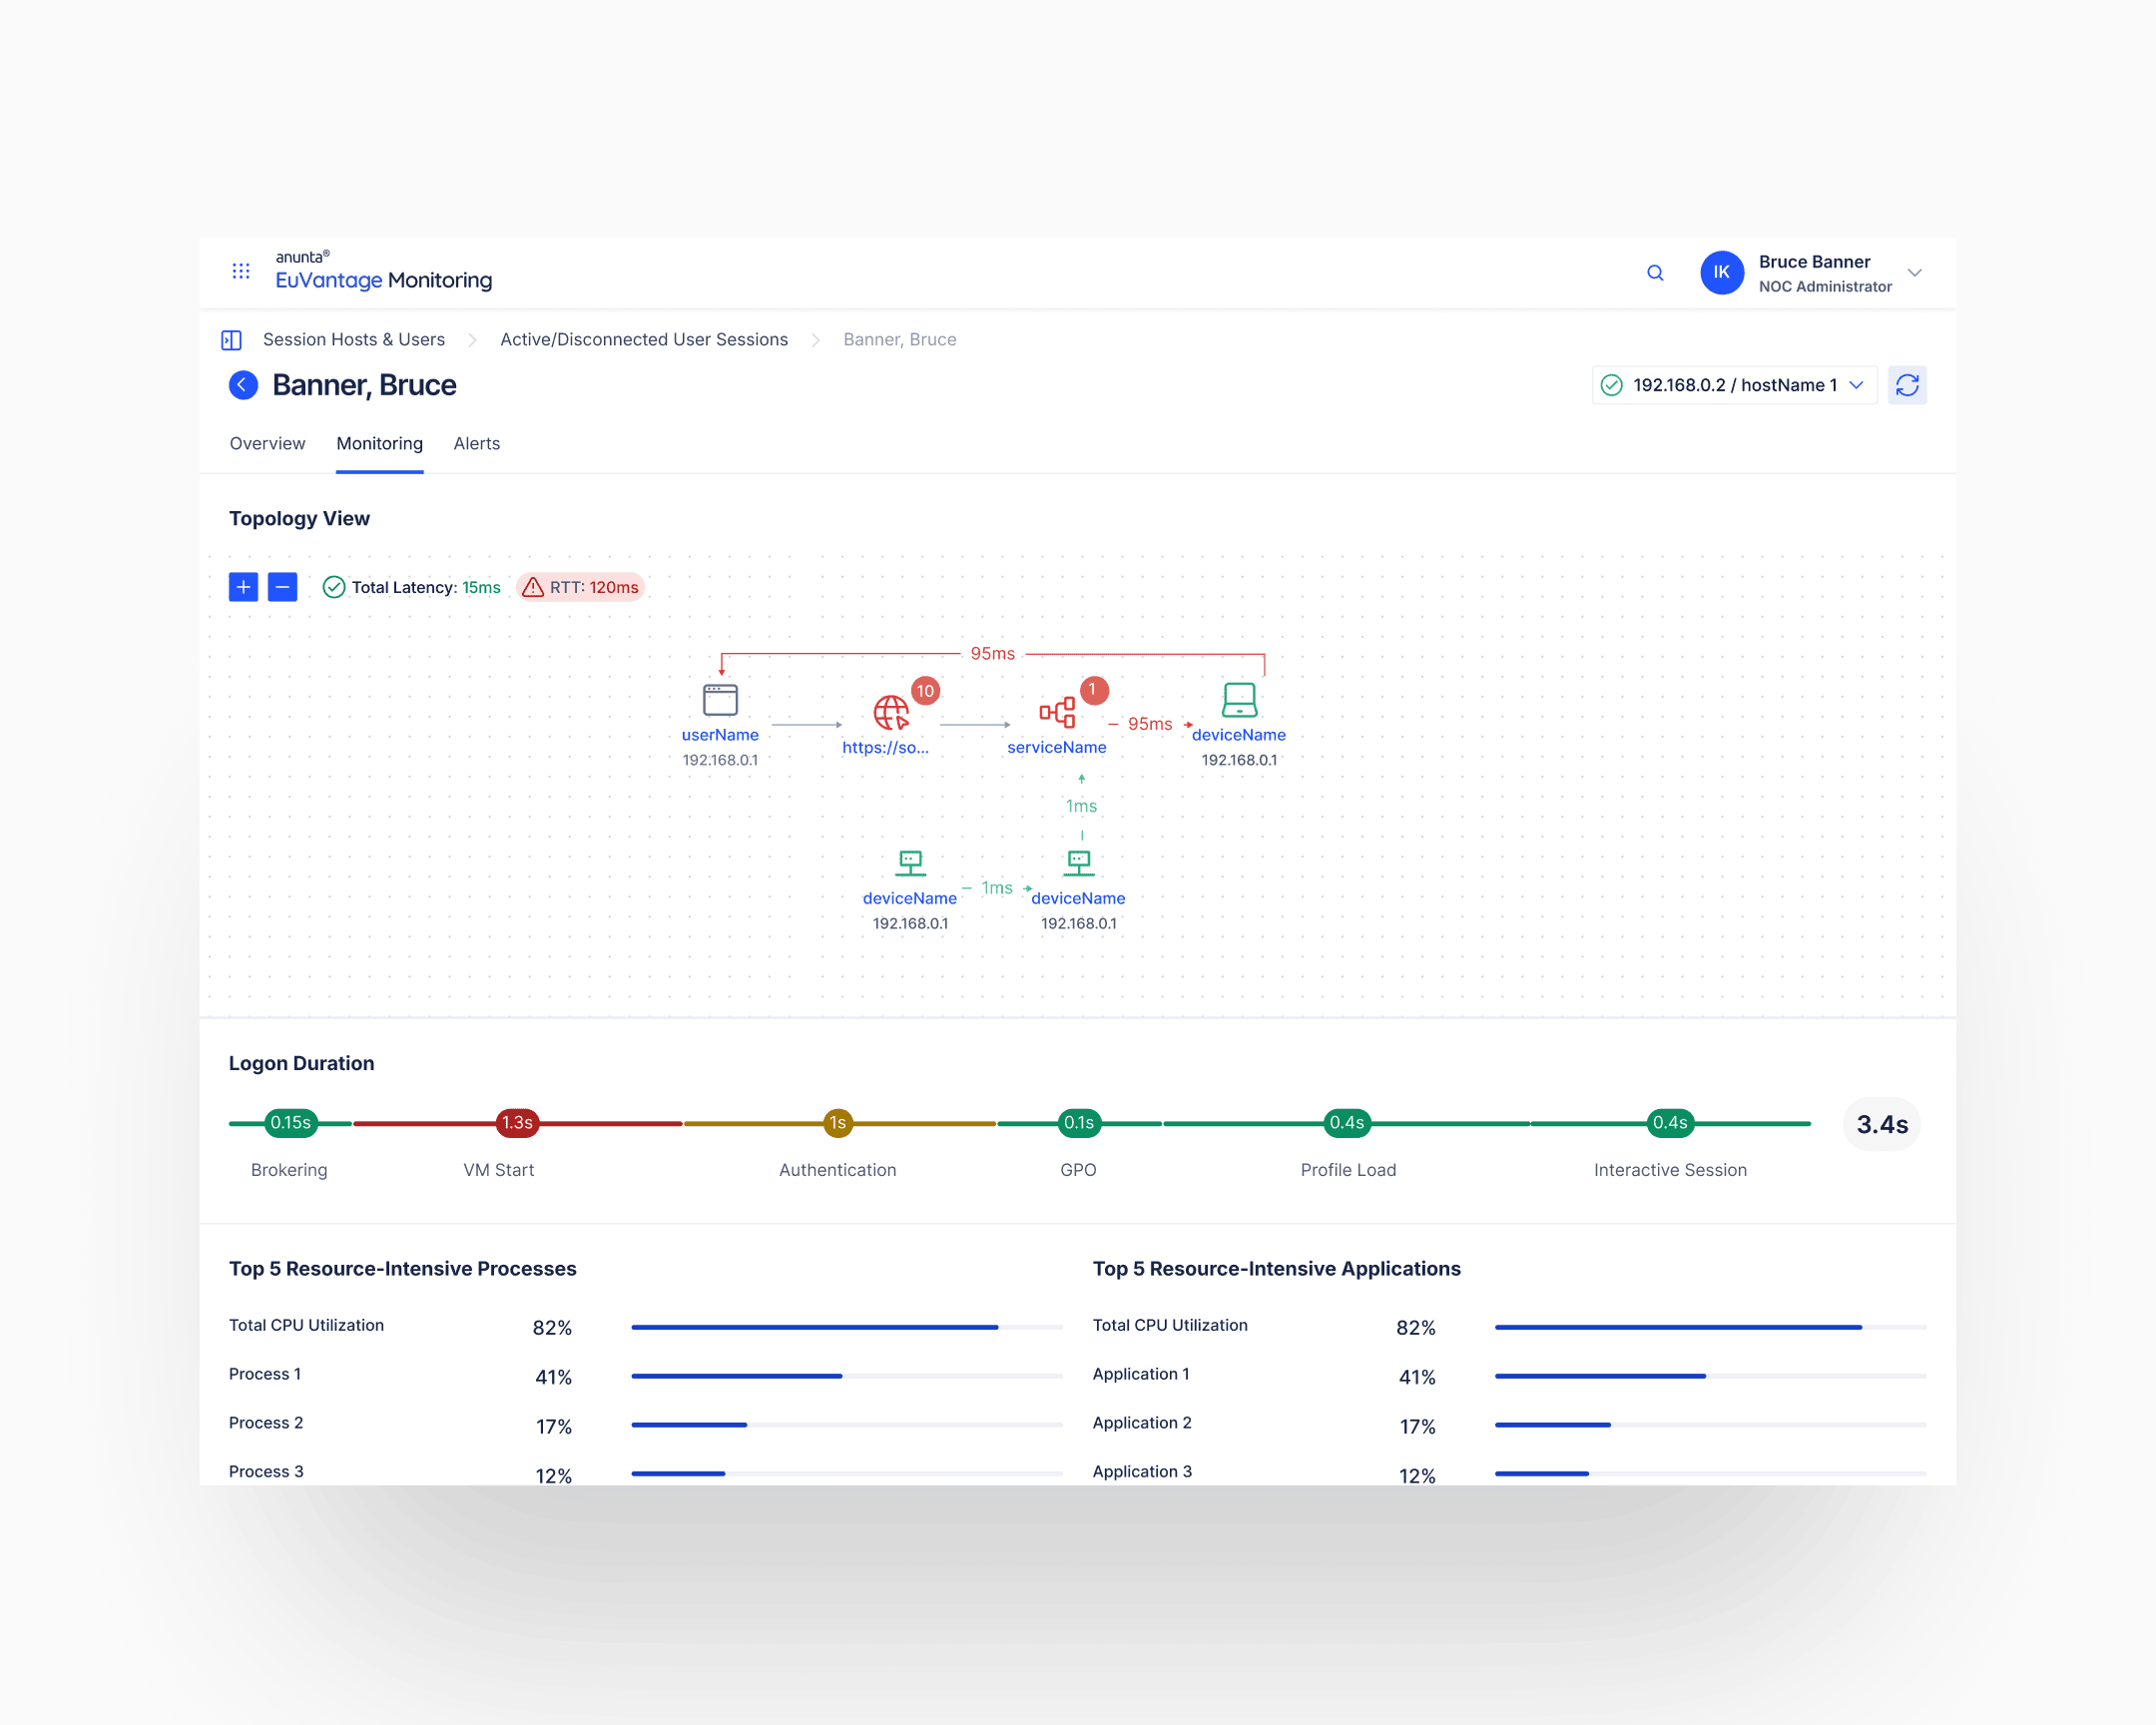Click the refresh sync icon

pos(1906,385)
